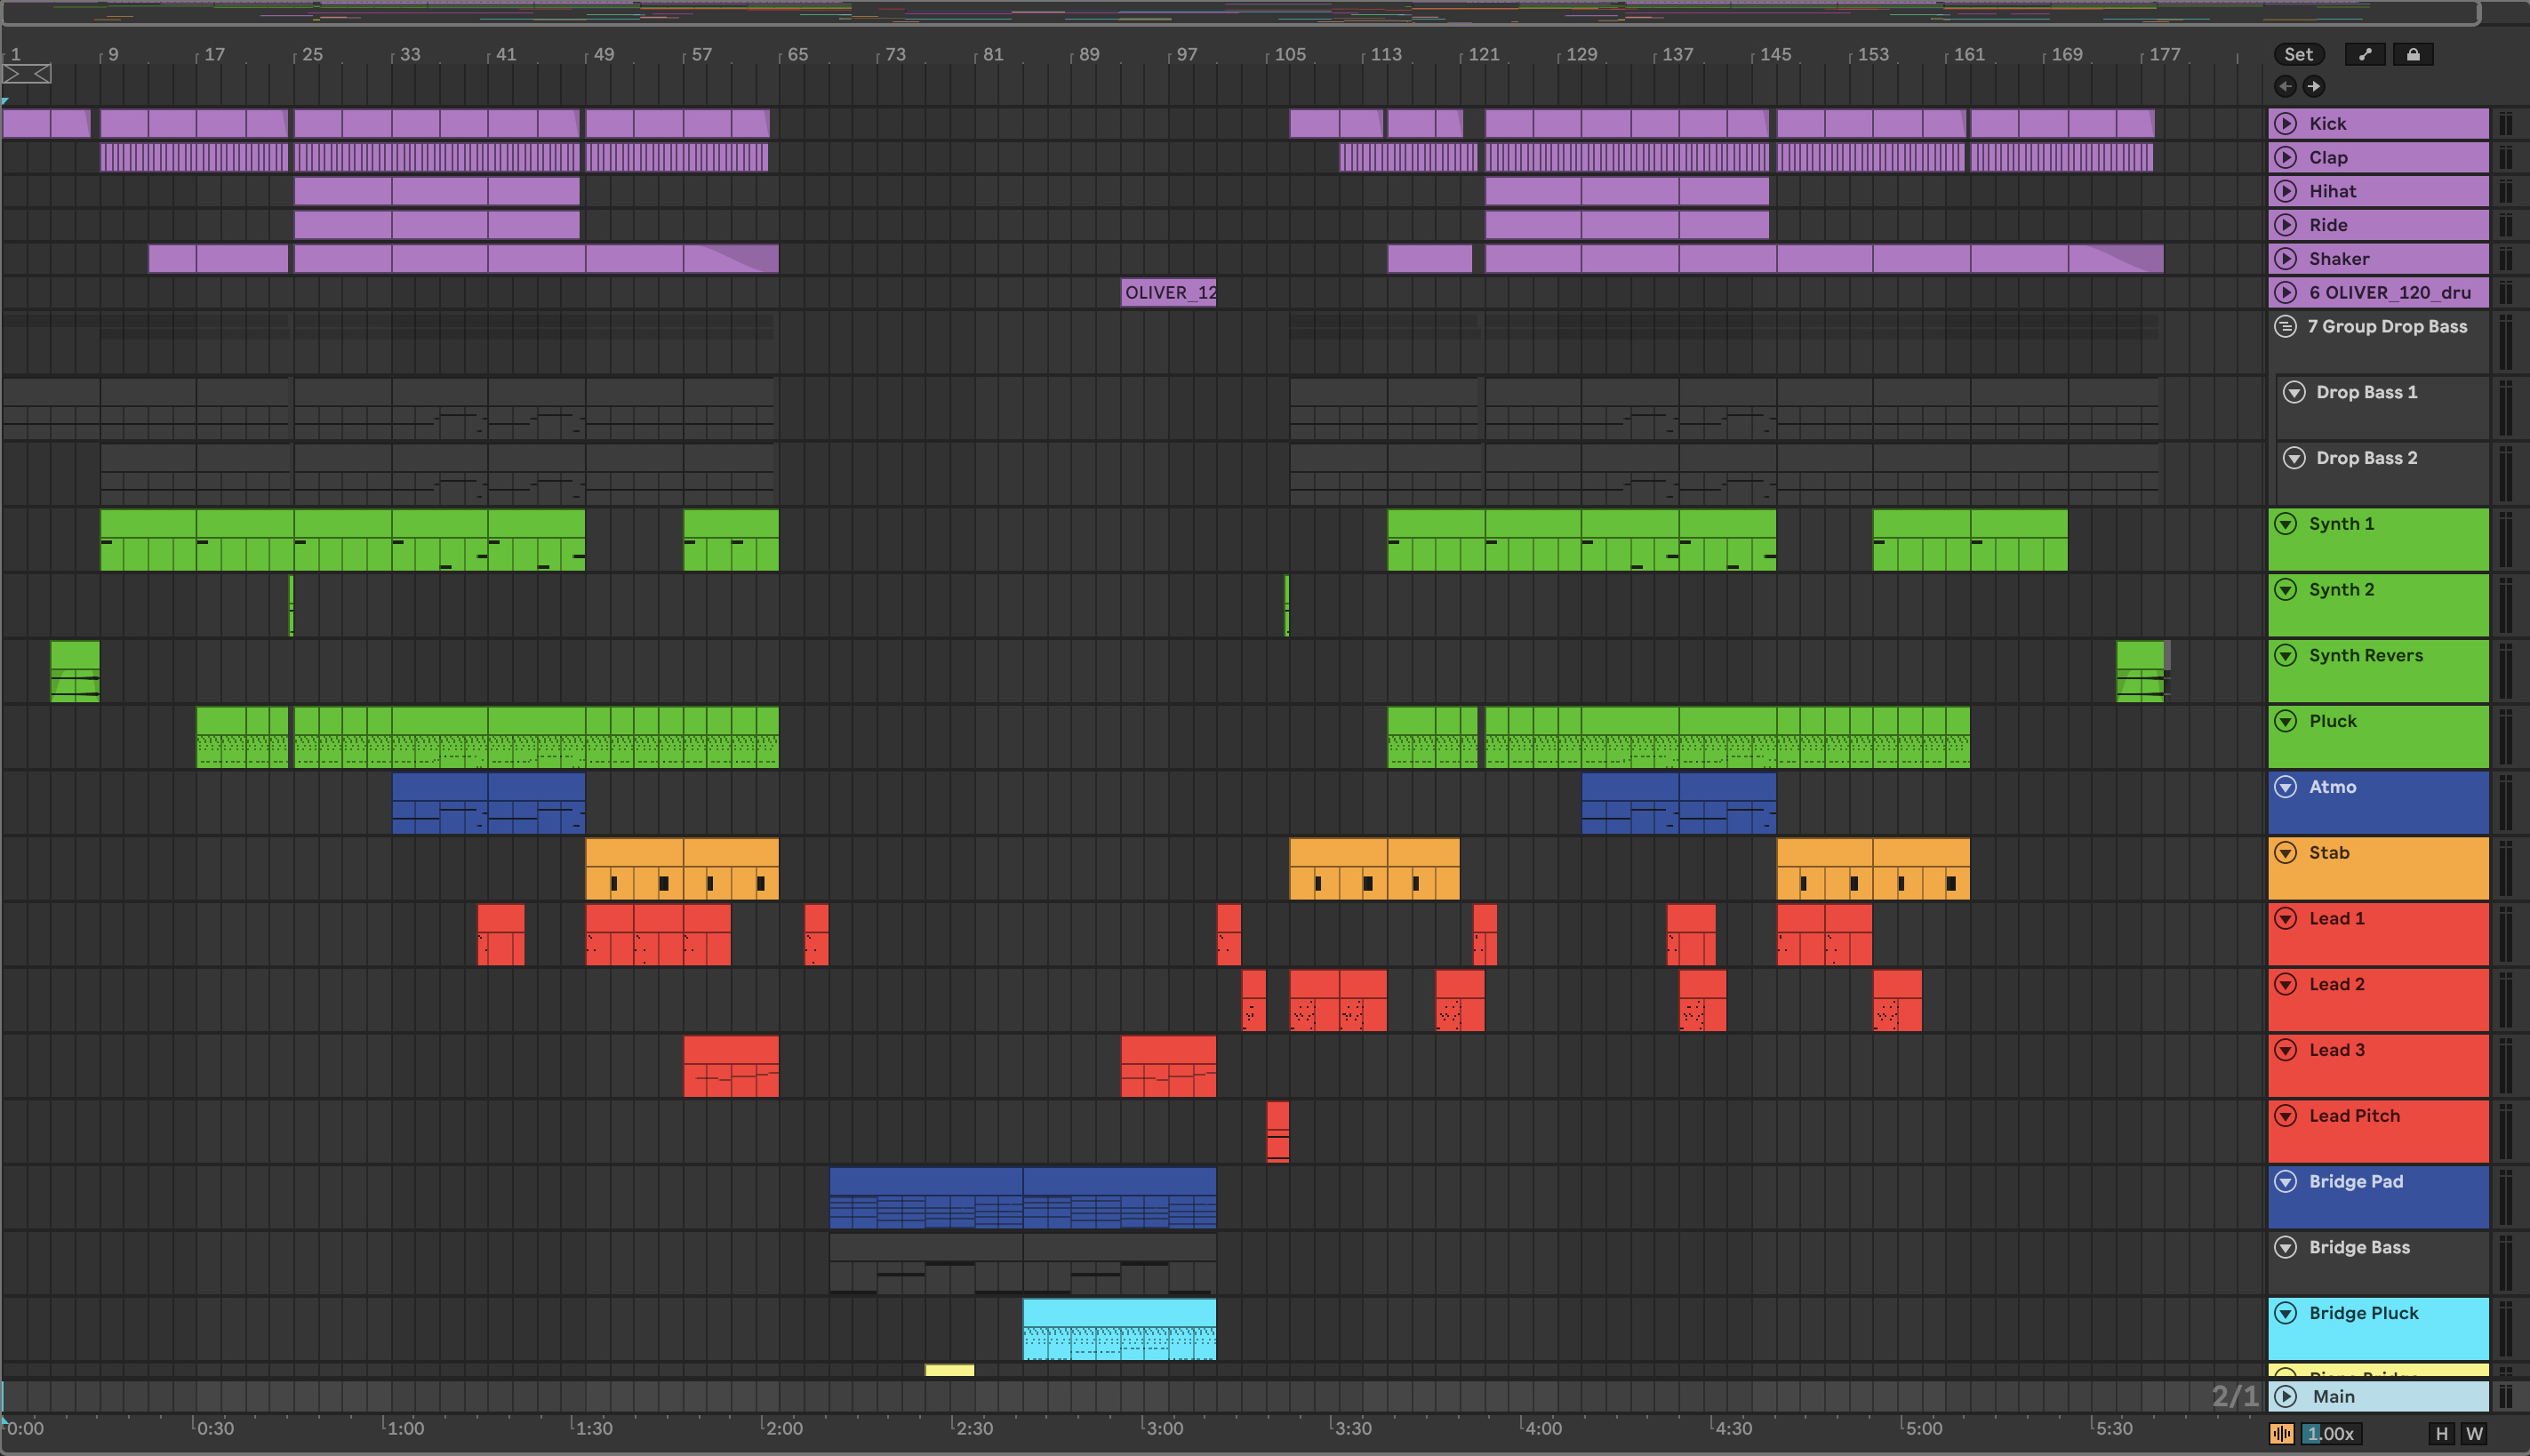Fold the 7 Group Drop Bass group
2530x1456 pixels.
point(2286,327)
